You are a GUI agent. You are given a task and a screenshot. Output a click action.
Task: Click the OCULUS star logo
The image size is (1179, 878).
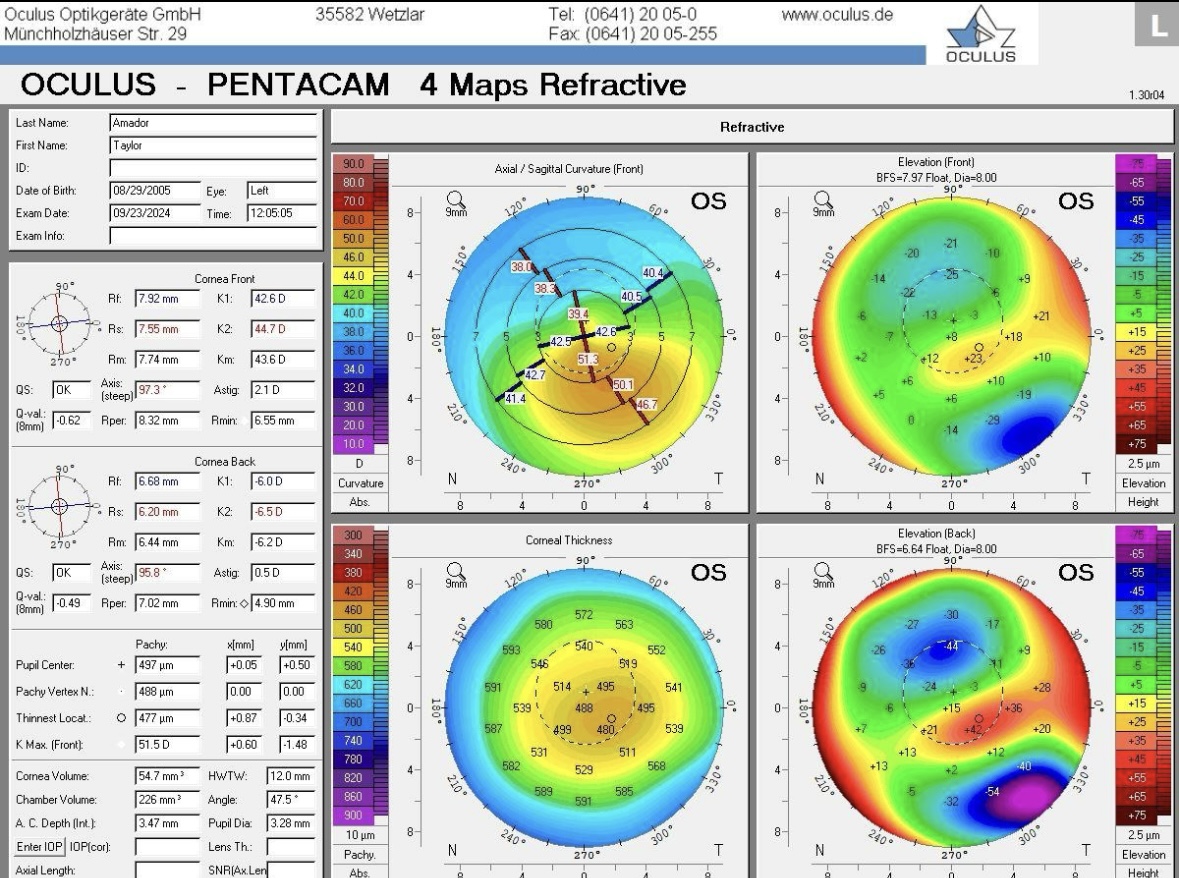click(x=980, y=34)
